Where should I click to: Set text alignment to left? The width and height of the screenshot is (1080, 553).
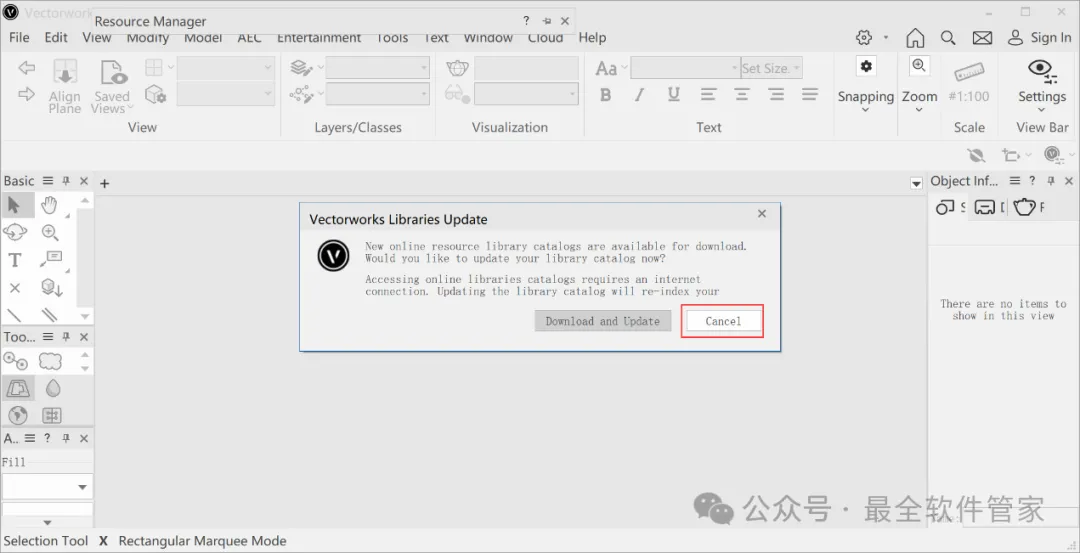pos(708,94)
